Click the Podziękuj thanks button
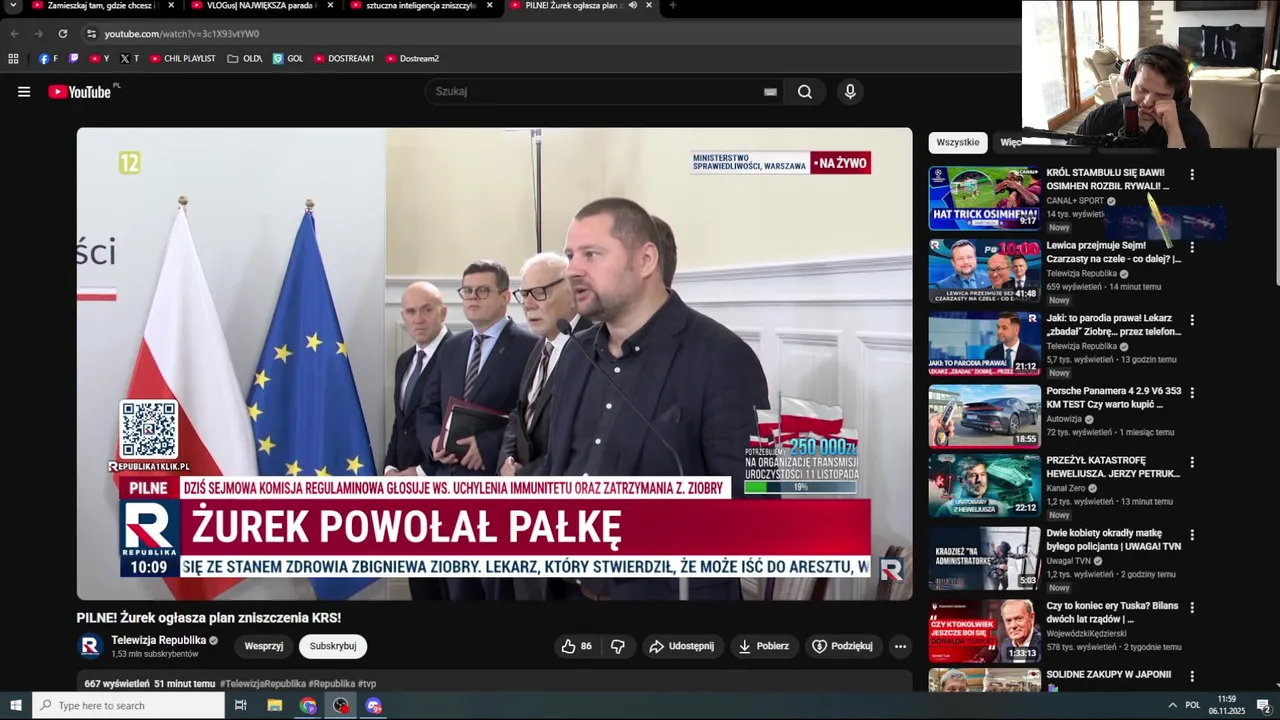1280x720 pixels. (x=842, y=646)
